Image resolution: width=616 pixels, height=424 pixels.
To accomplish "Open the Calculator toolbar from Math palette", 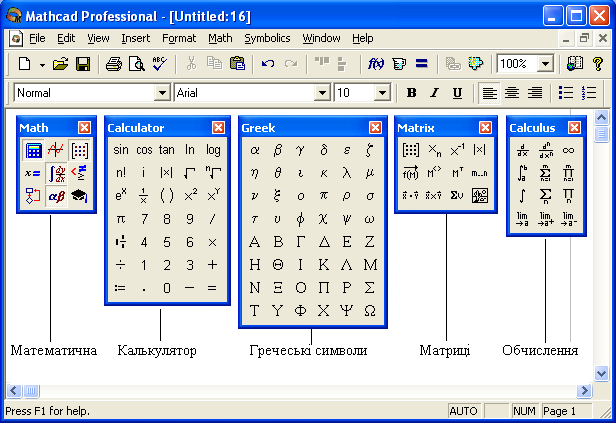I will 33,150.
